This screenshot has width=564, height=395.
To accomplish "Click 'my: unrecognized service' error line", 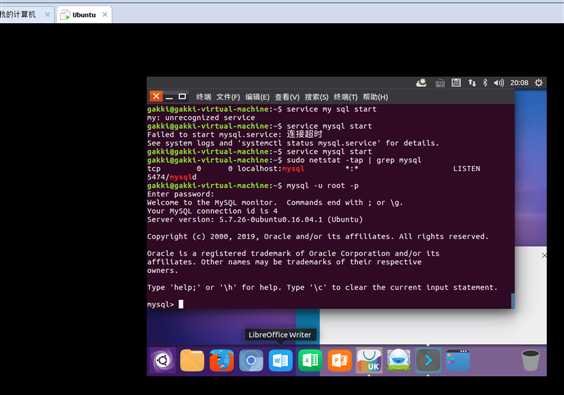I will [x=201, y=118].
